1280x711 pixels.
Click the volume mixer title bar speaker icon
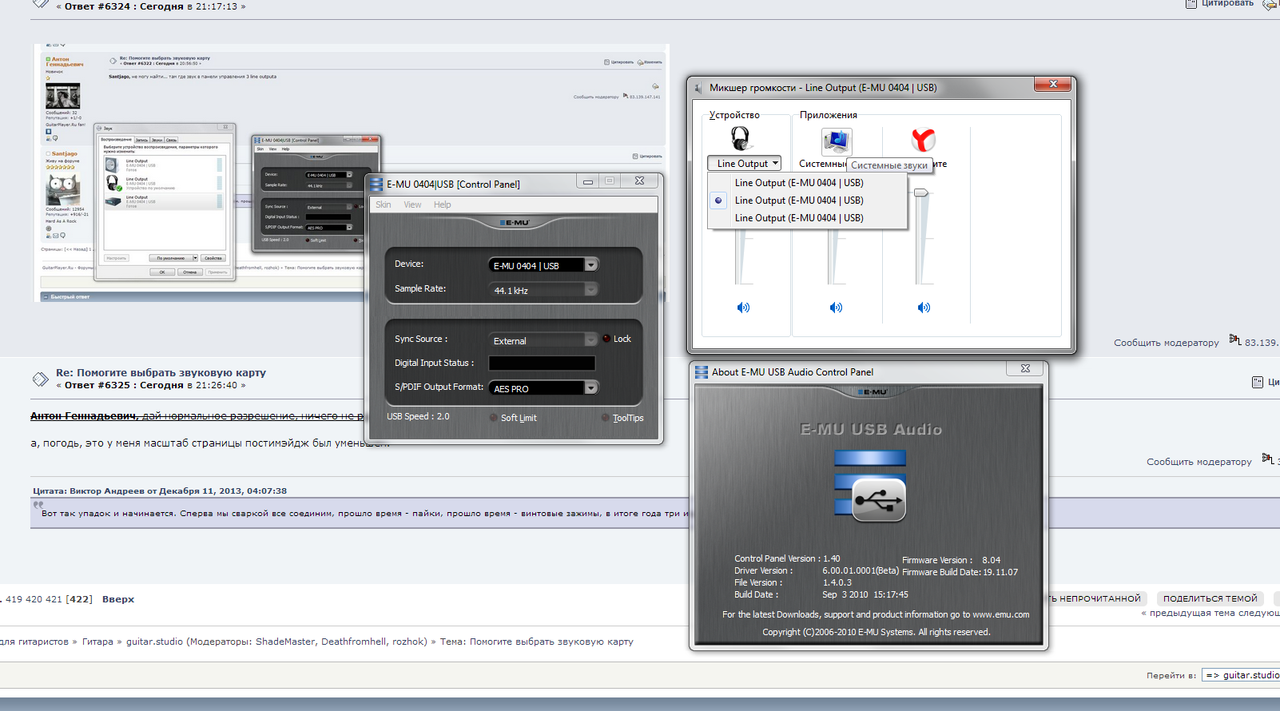point(697,88)
